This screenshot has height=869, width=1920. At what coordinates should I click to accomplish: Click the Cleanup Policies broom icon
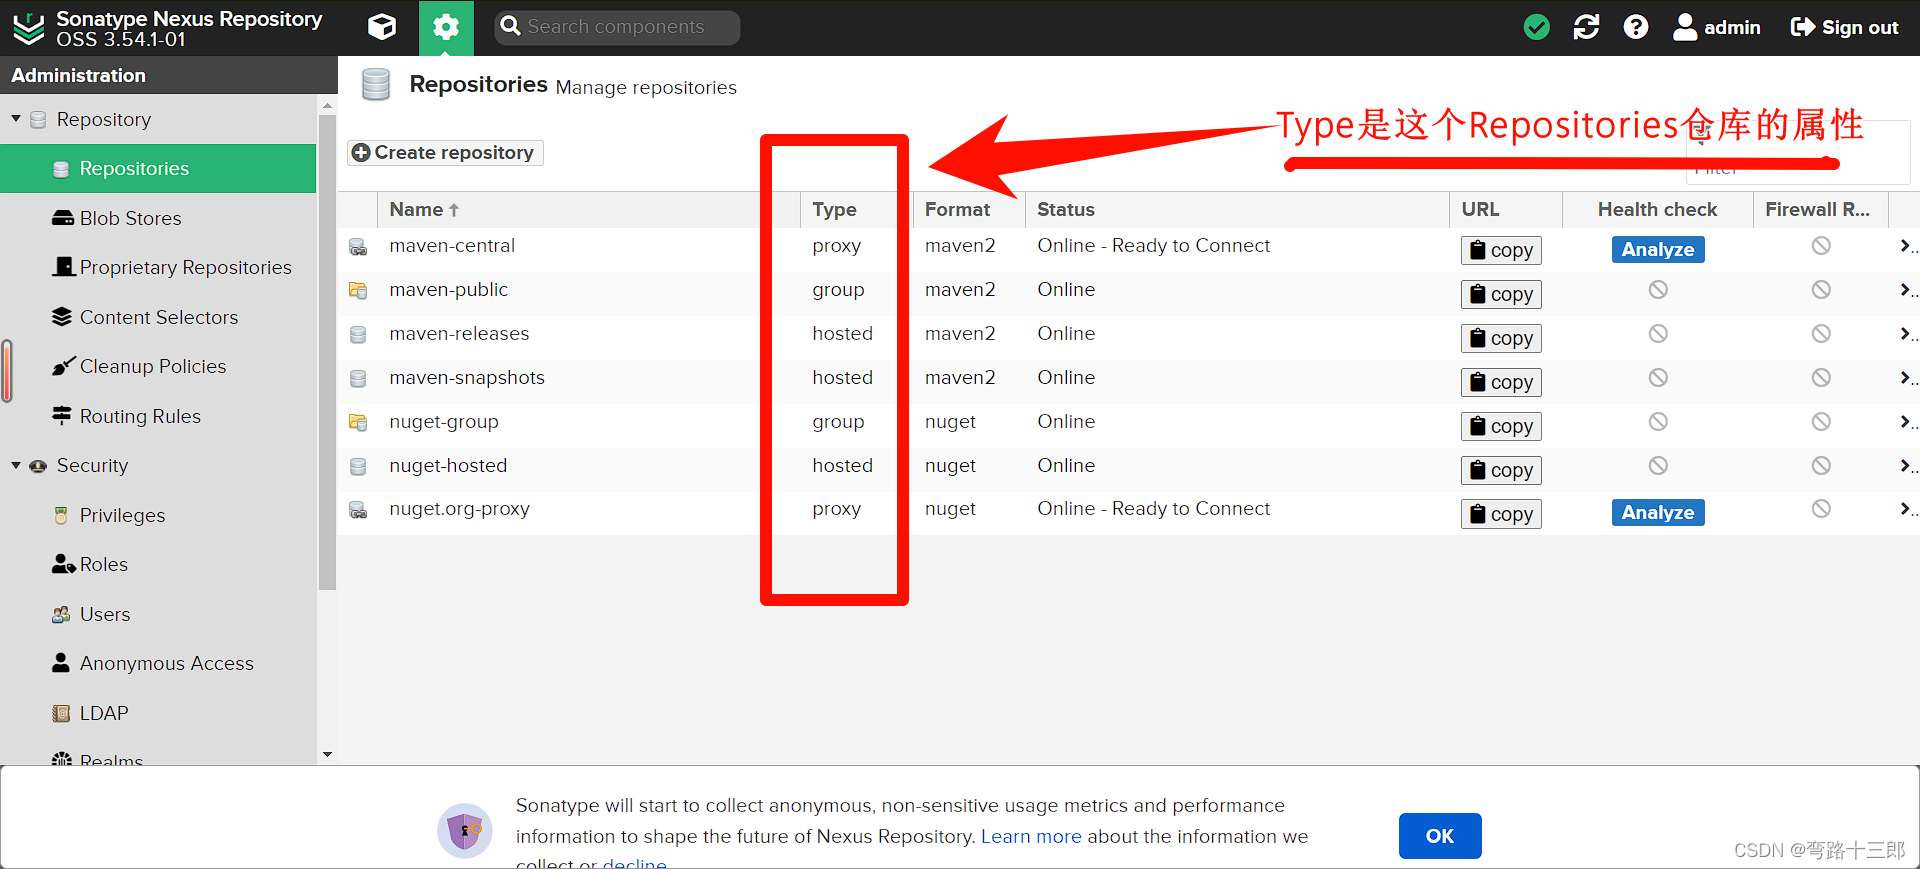pos(63,366)
